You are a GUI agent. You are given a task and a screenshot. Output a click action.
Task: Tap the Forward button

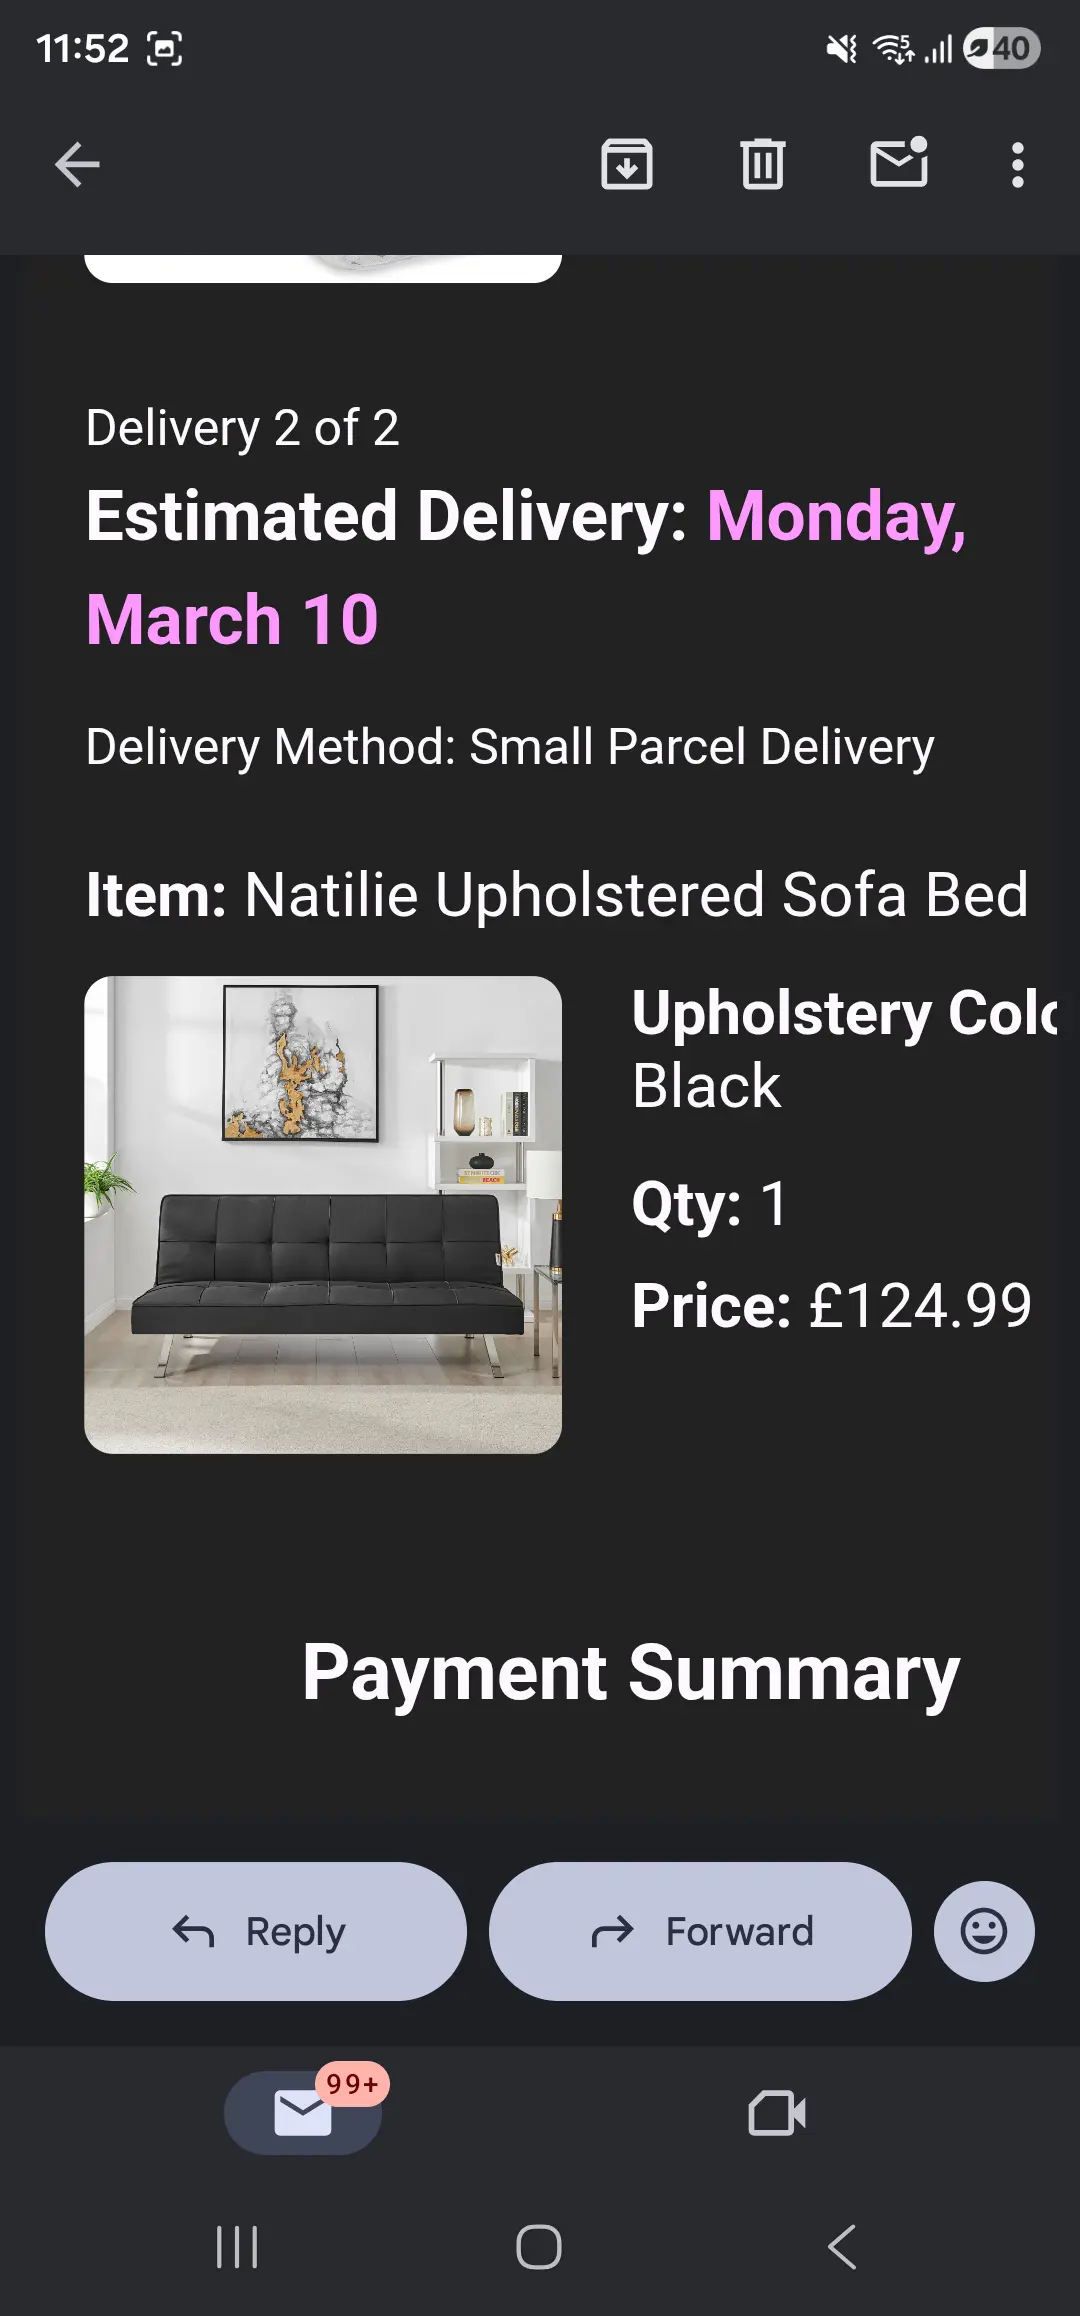click(x=700, y=1931)
